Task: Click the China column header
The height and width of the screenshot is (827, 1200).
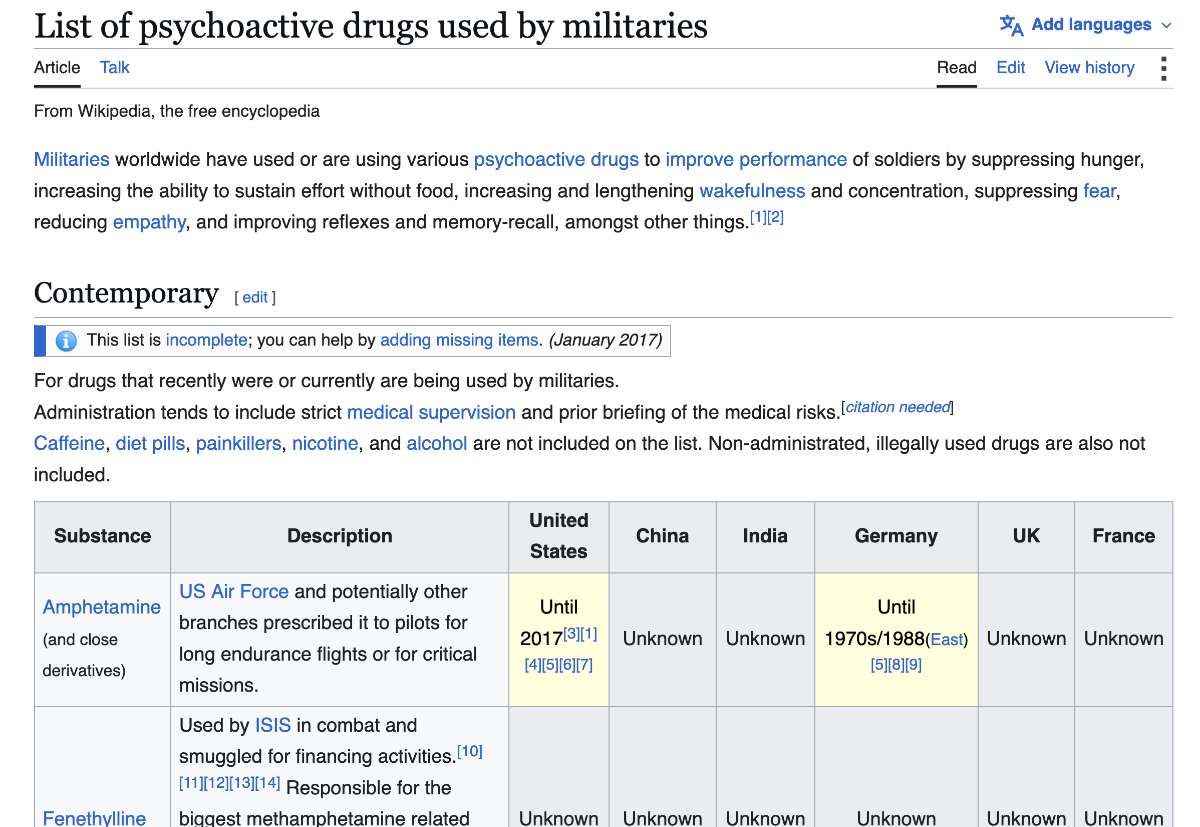Action: point(662,536)
